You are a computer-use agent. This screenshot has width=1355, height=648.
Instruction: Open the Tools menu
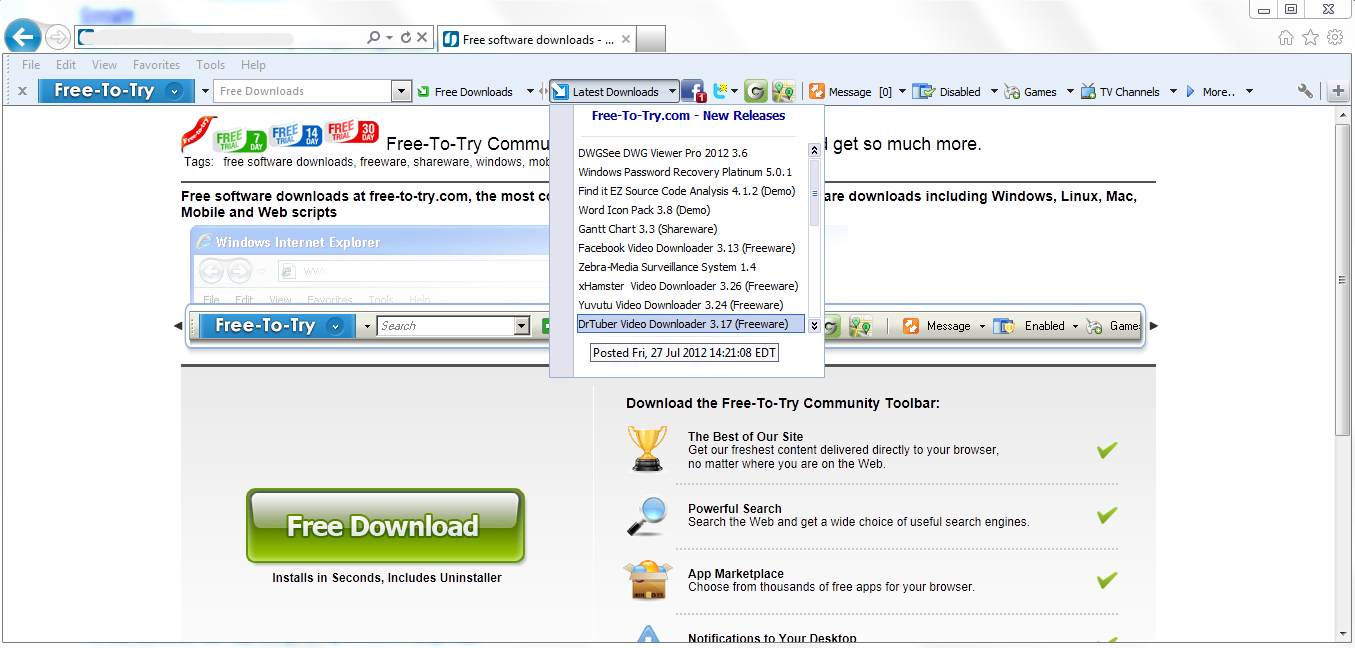pos(210,65)
